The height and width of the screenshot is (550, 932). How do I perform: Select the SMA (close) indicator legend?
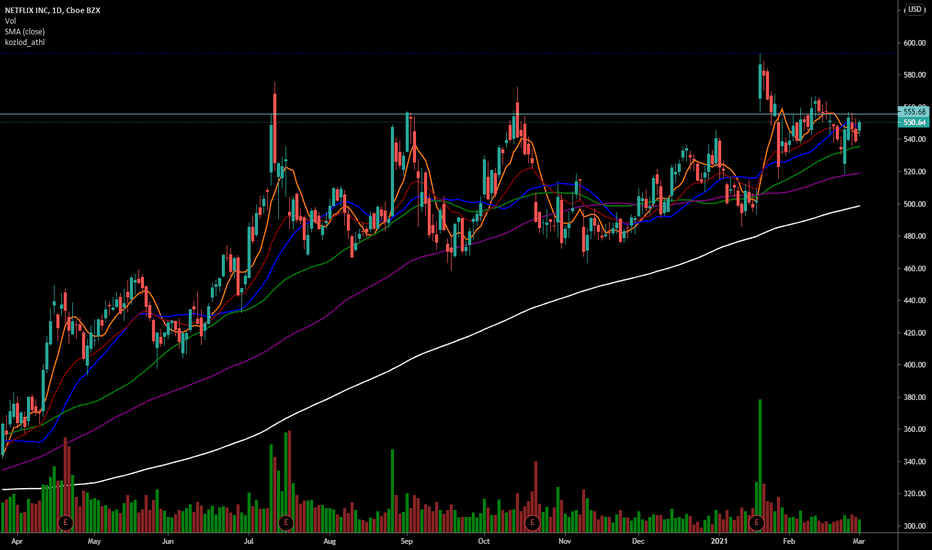[x=24, y=32]
